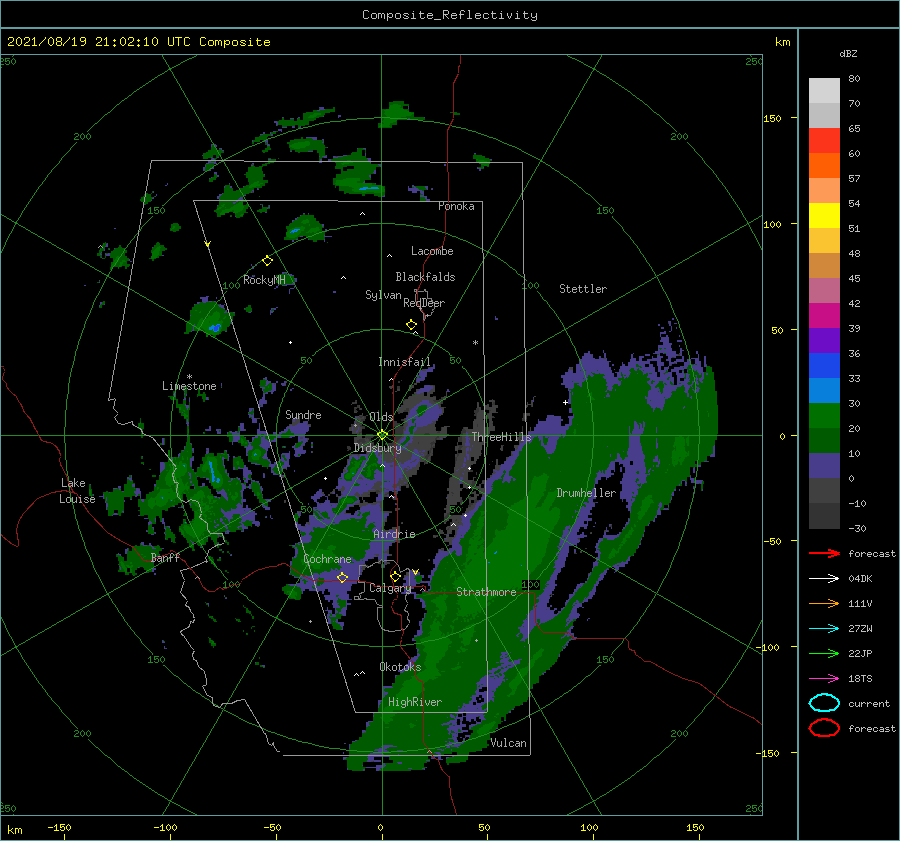900x841 pixels.
Task: Click the Composite_Reflectivity title text
Action: pyautogui.click(x=450, y=15)
